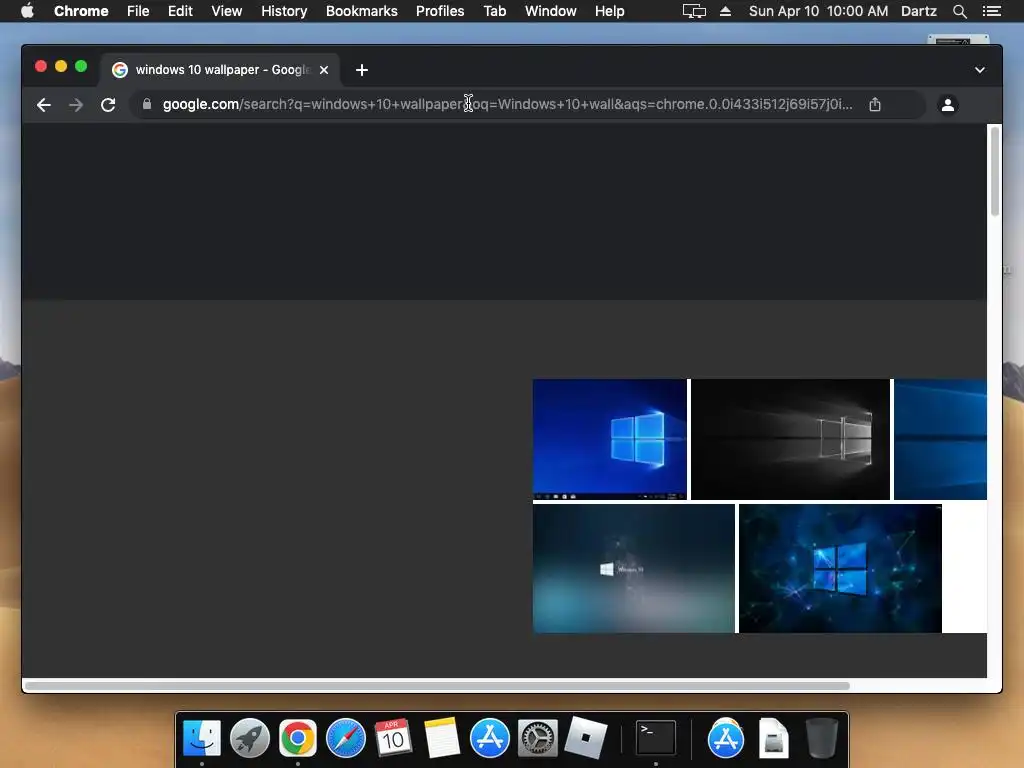Open the Apple menu

pyautogui.click(x=27, y=11)
